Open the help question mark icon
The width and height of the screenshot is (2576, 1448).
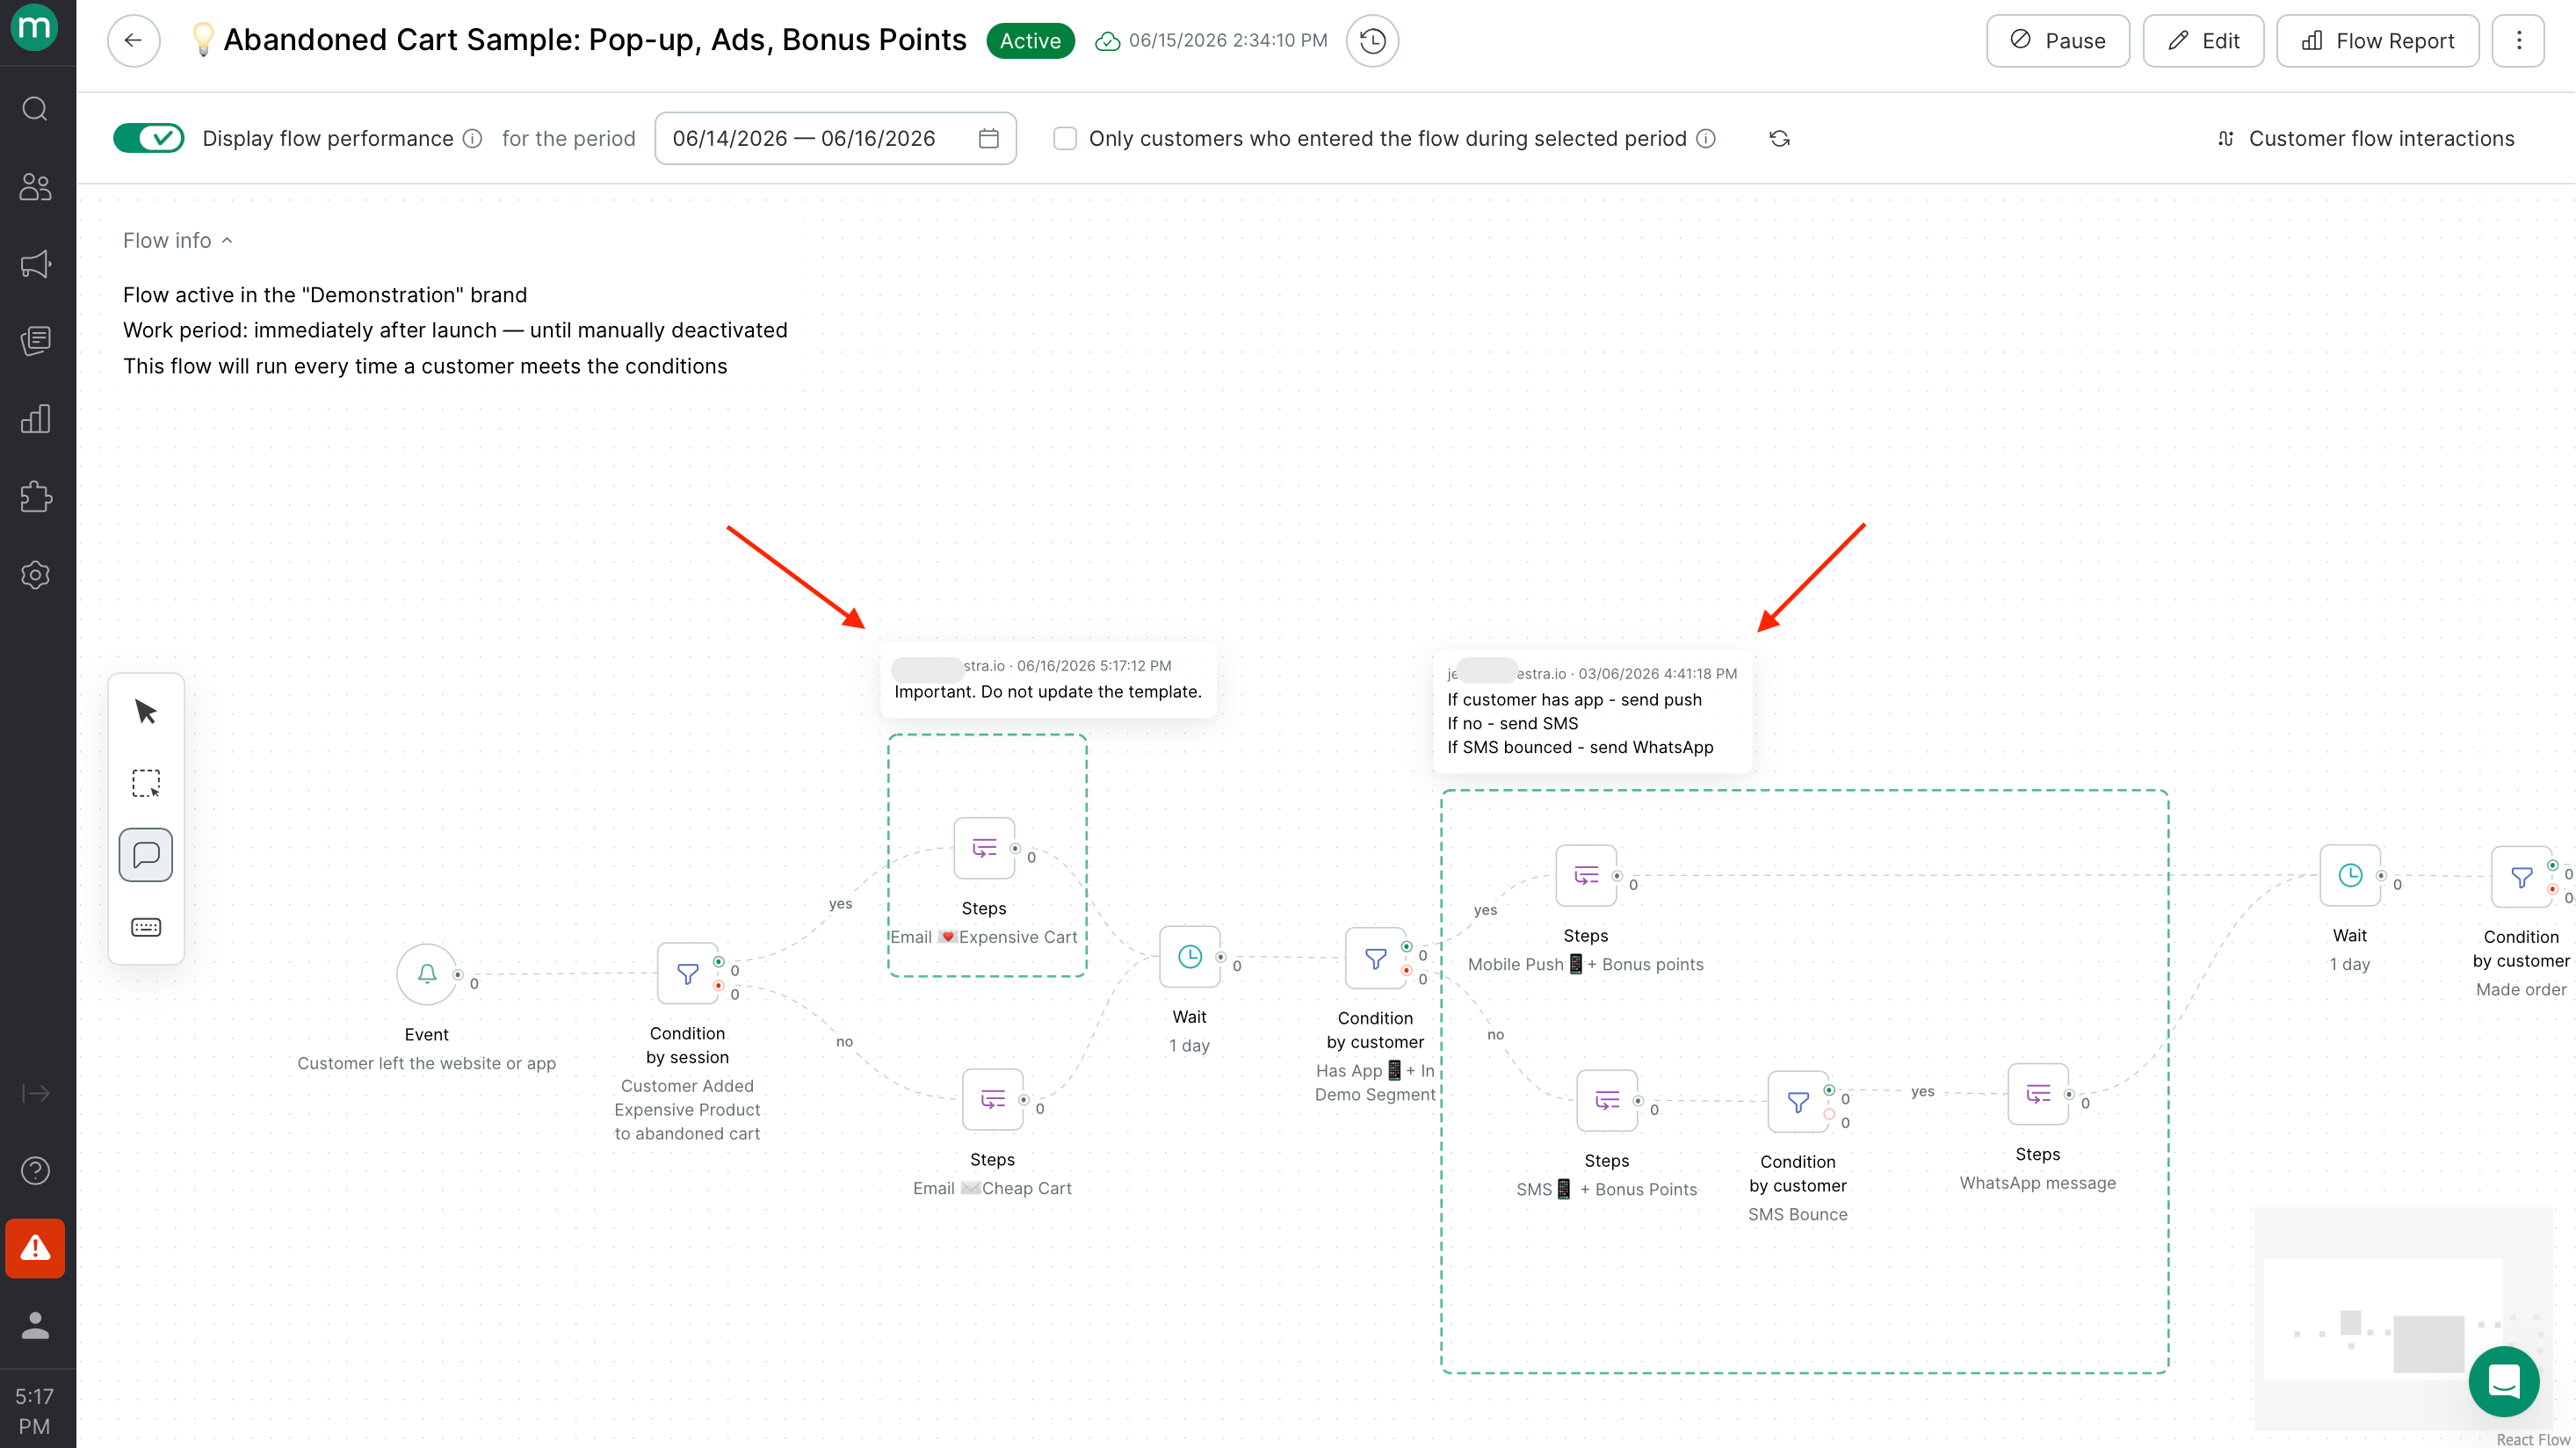coord(35,1170)
